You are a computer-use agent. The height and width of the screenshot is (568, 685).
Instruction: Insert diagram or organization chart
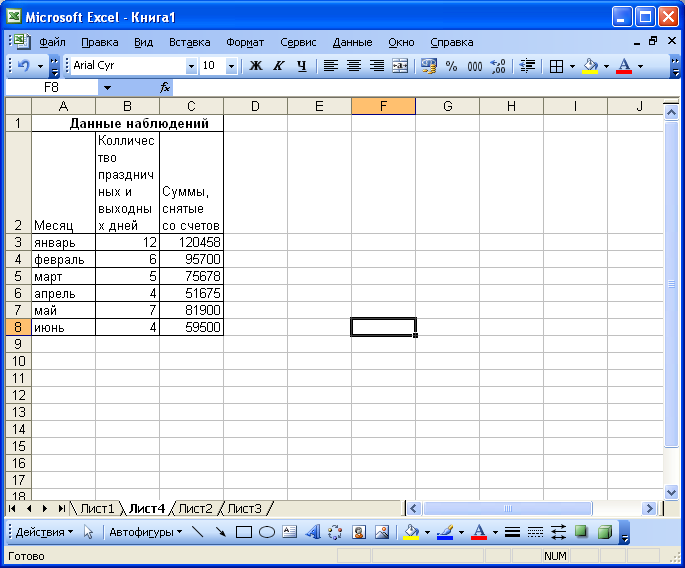(336, 532)
